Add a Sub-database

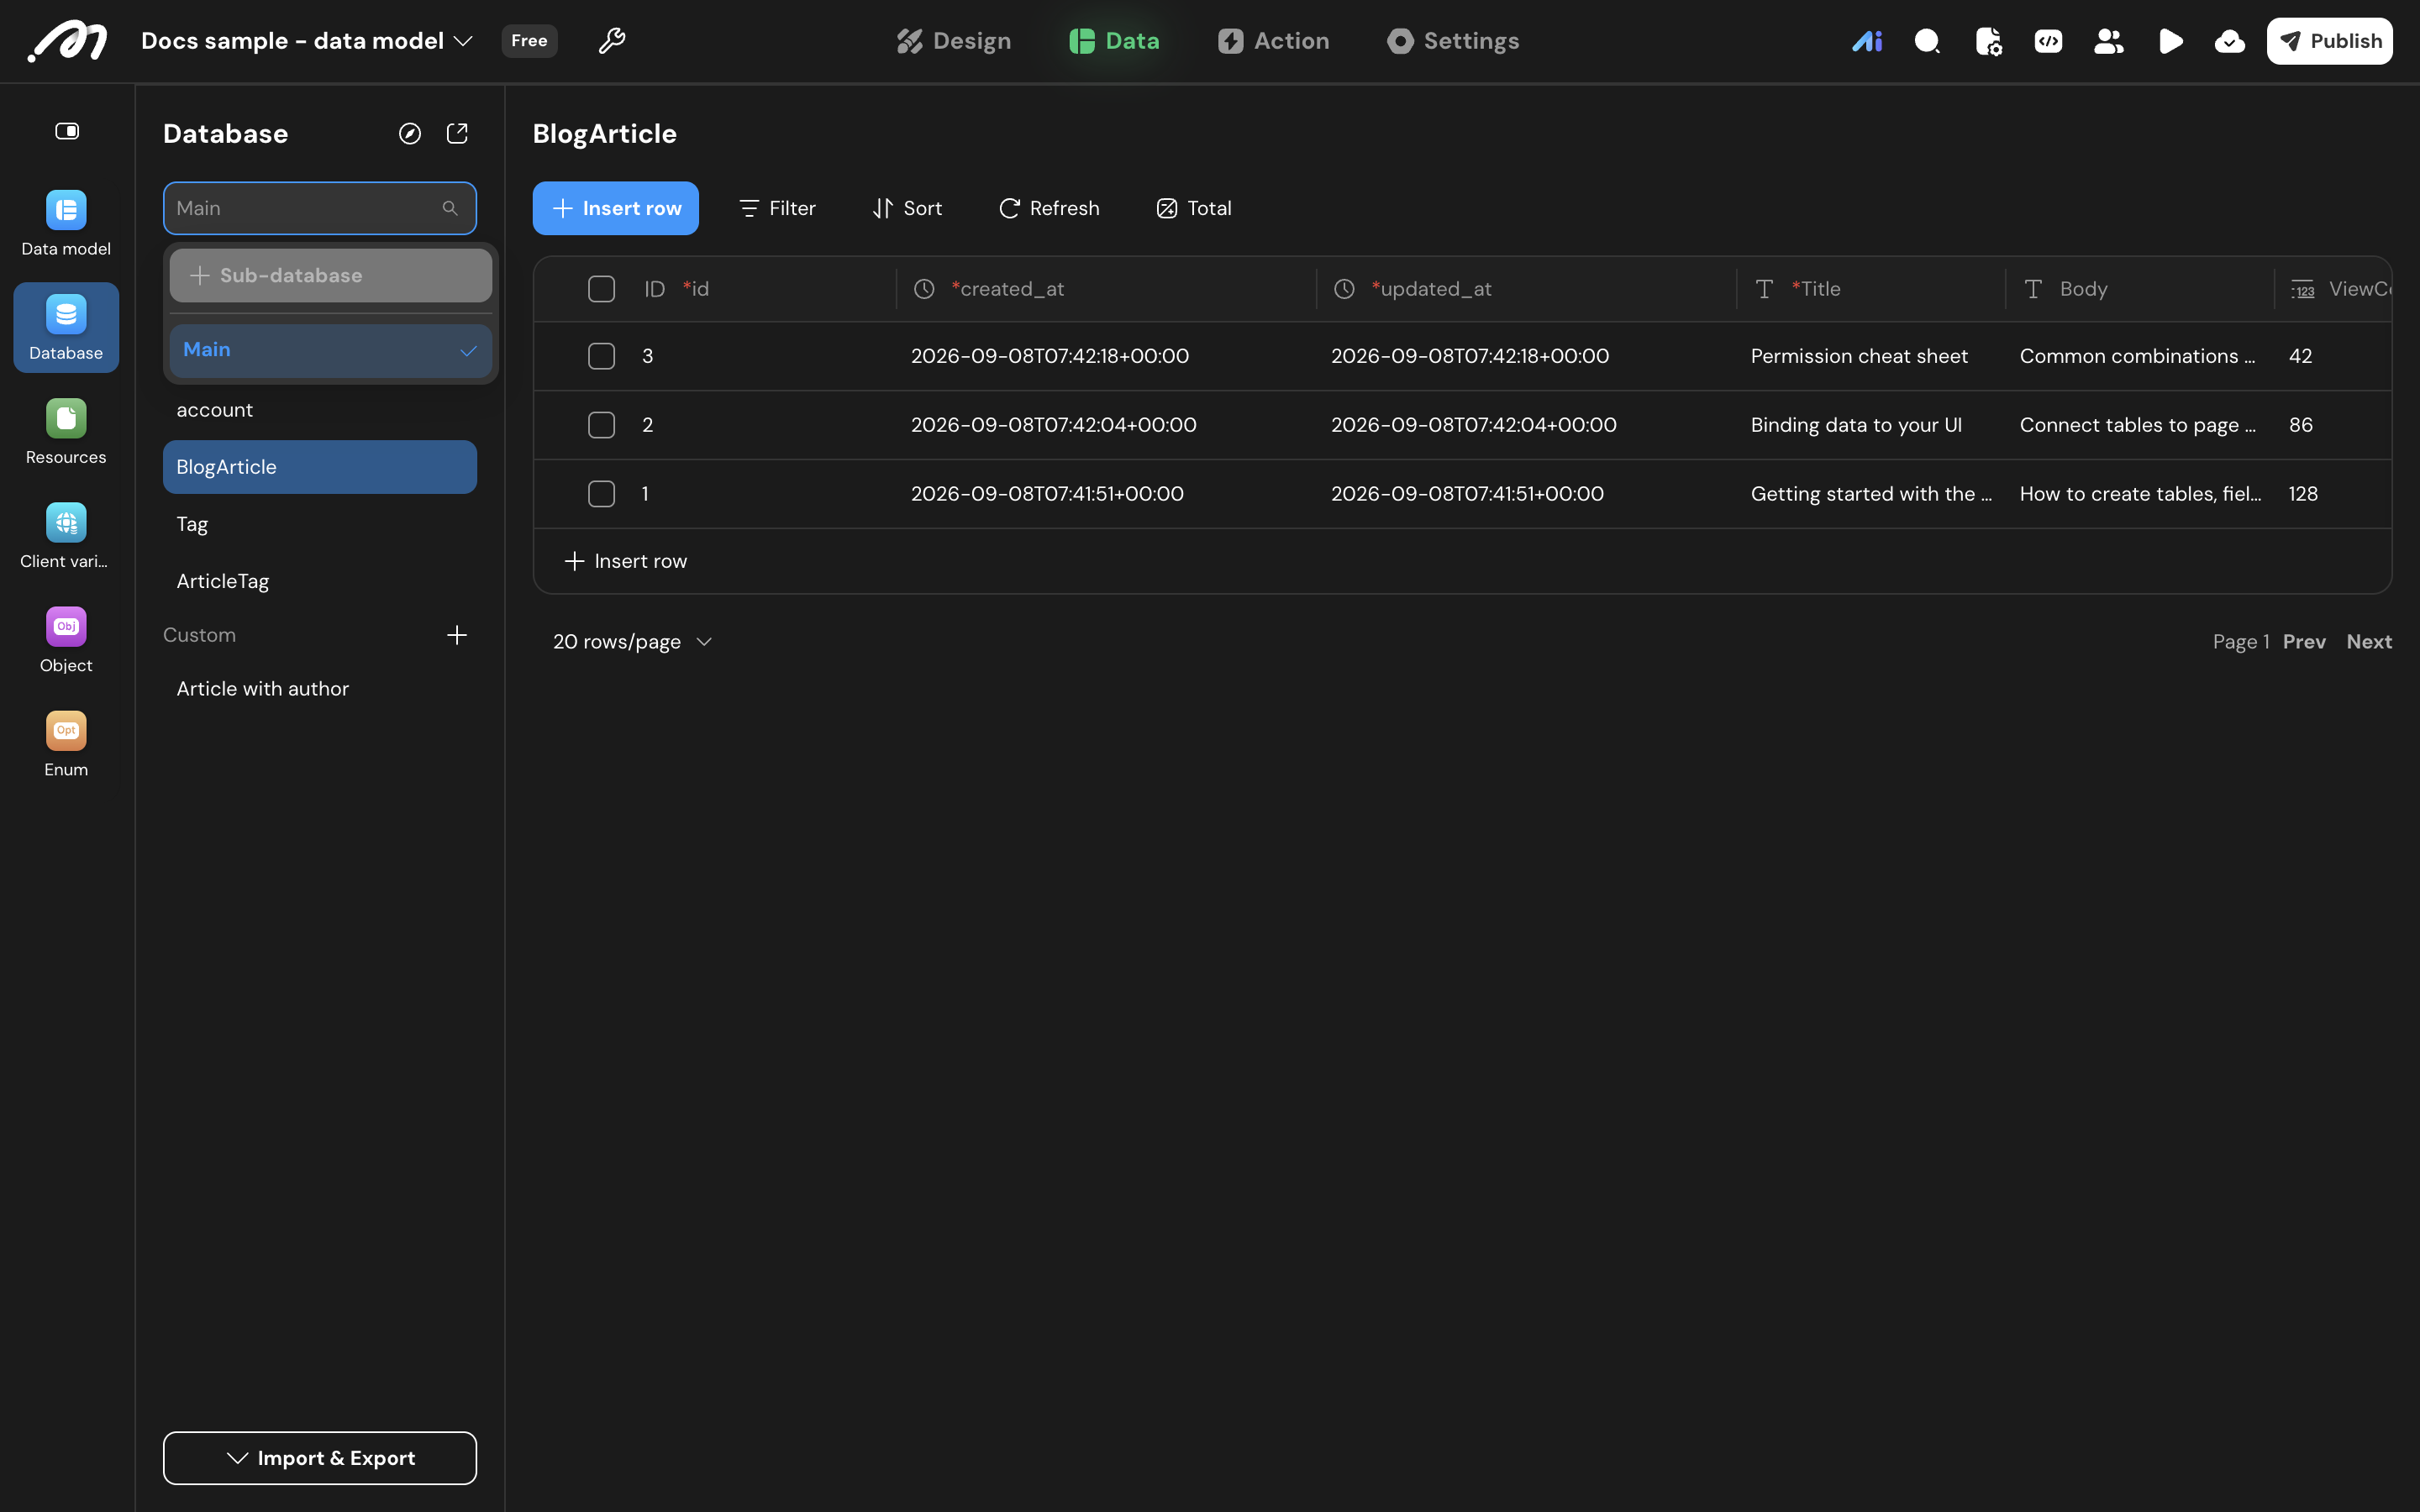(x=330, y=275)
